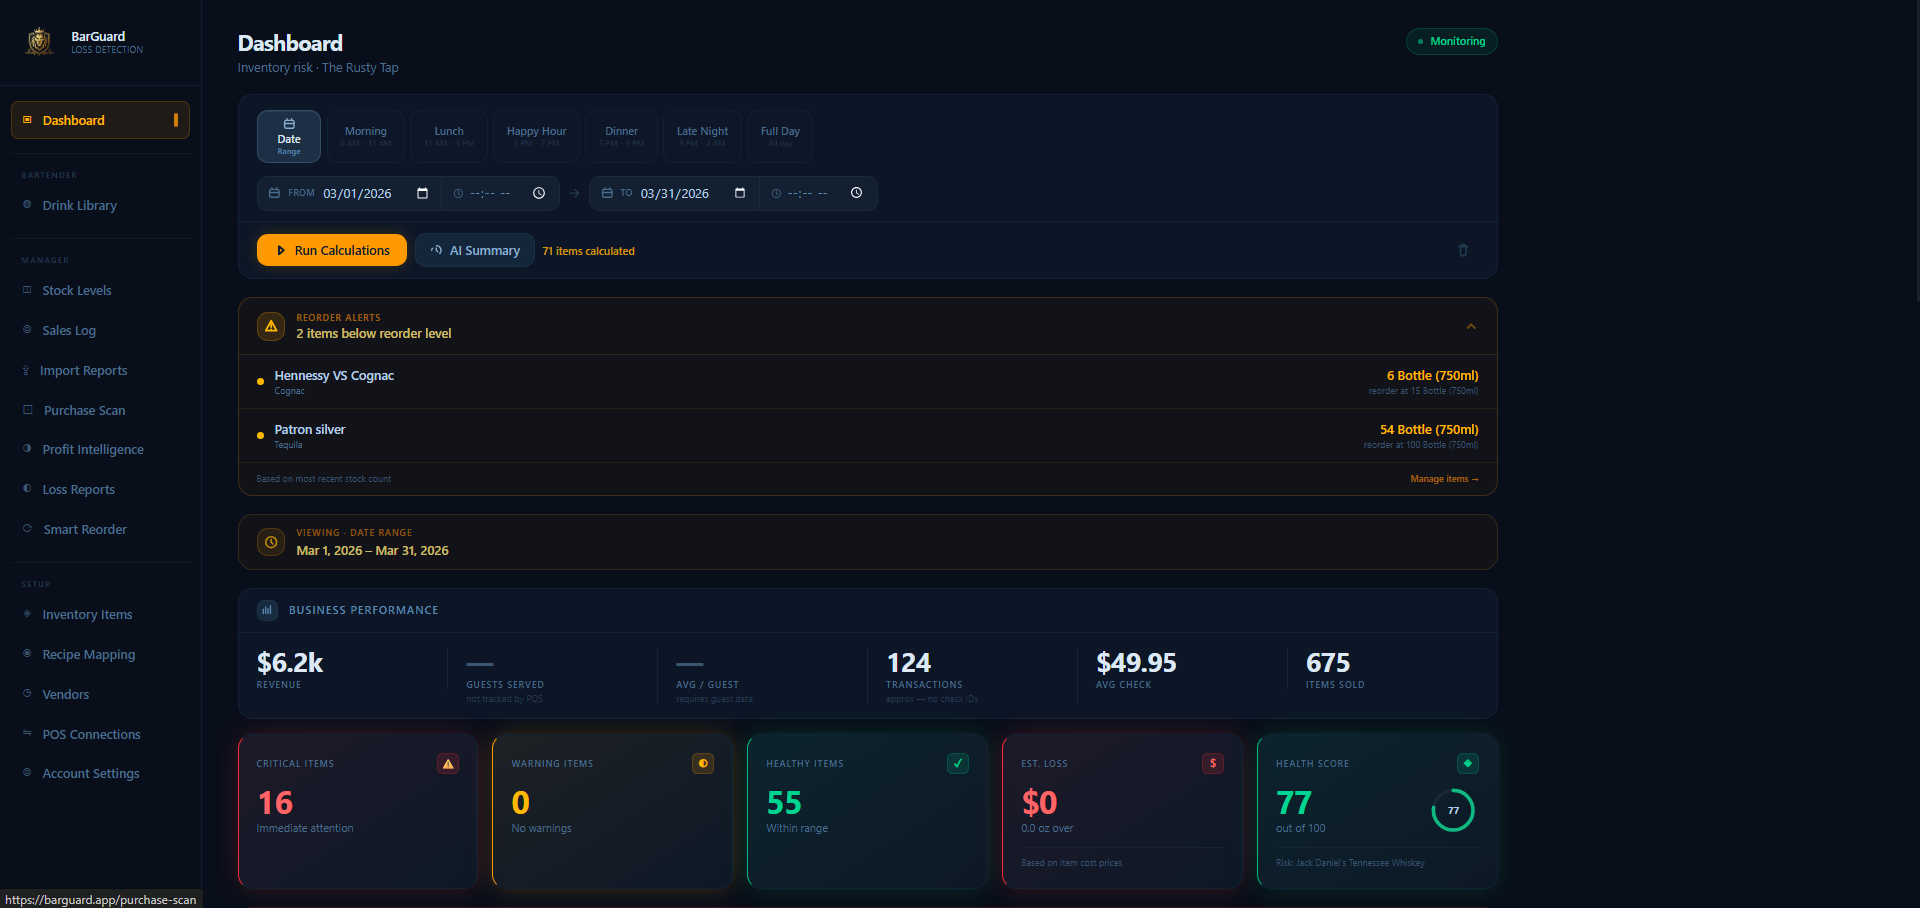Select the Full Day time range
The image size is (1920, 908).
tap(779, 136)
